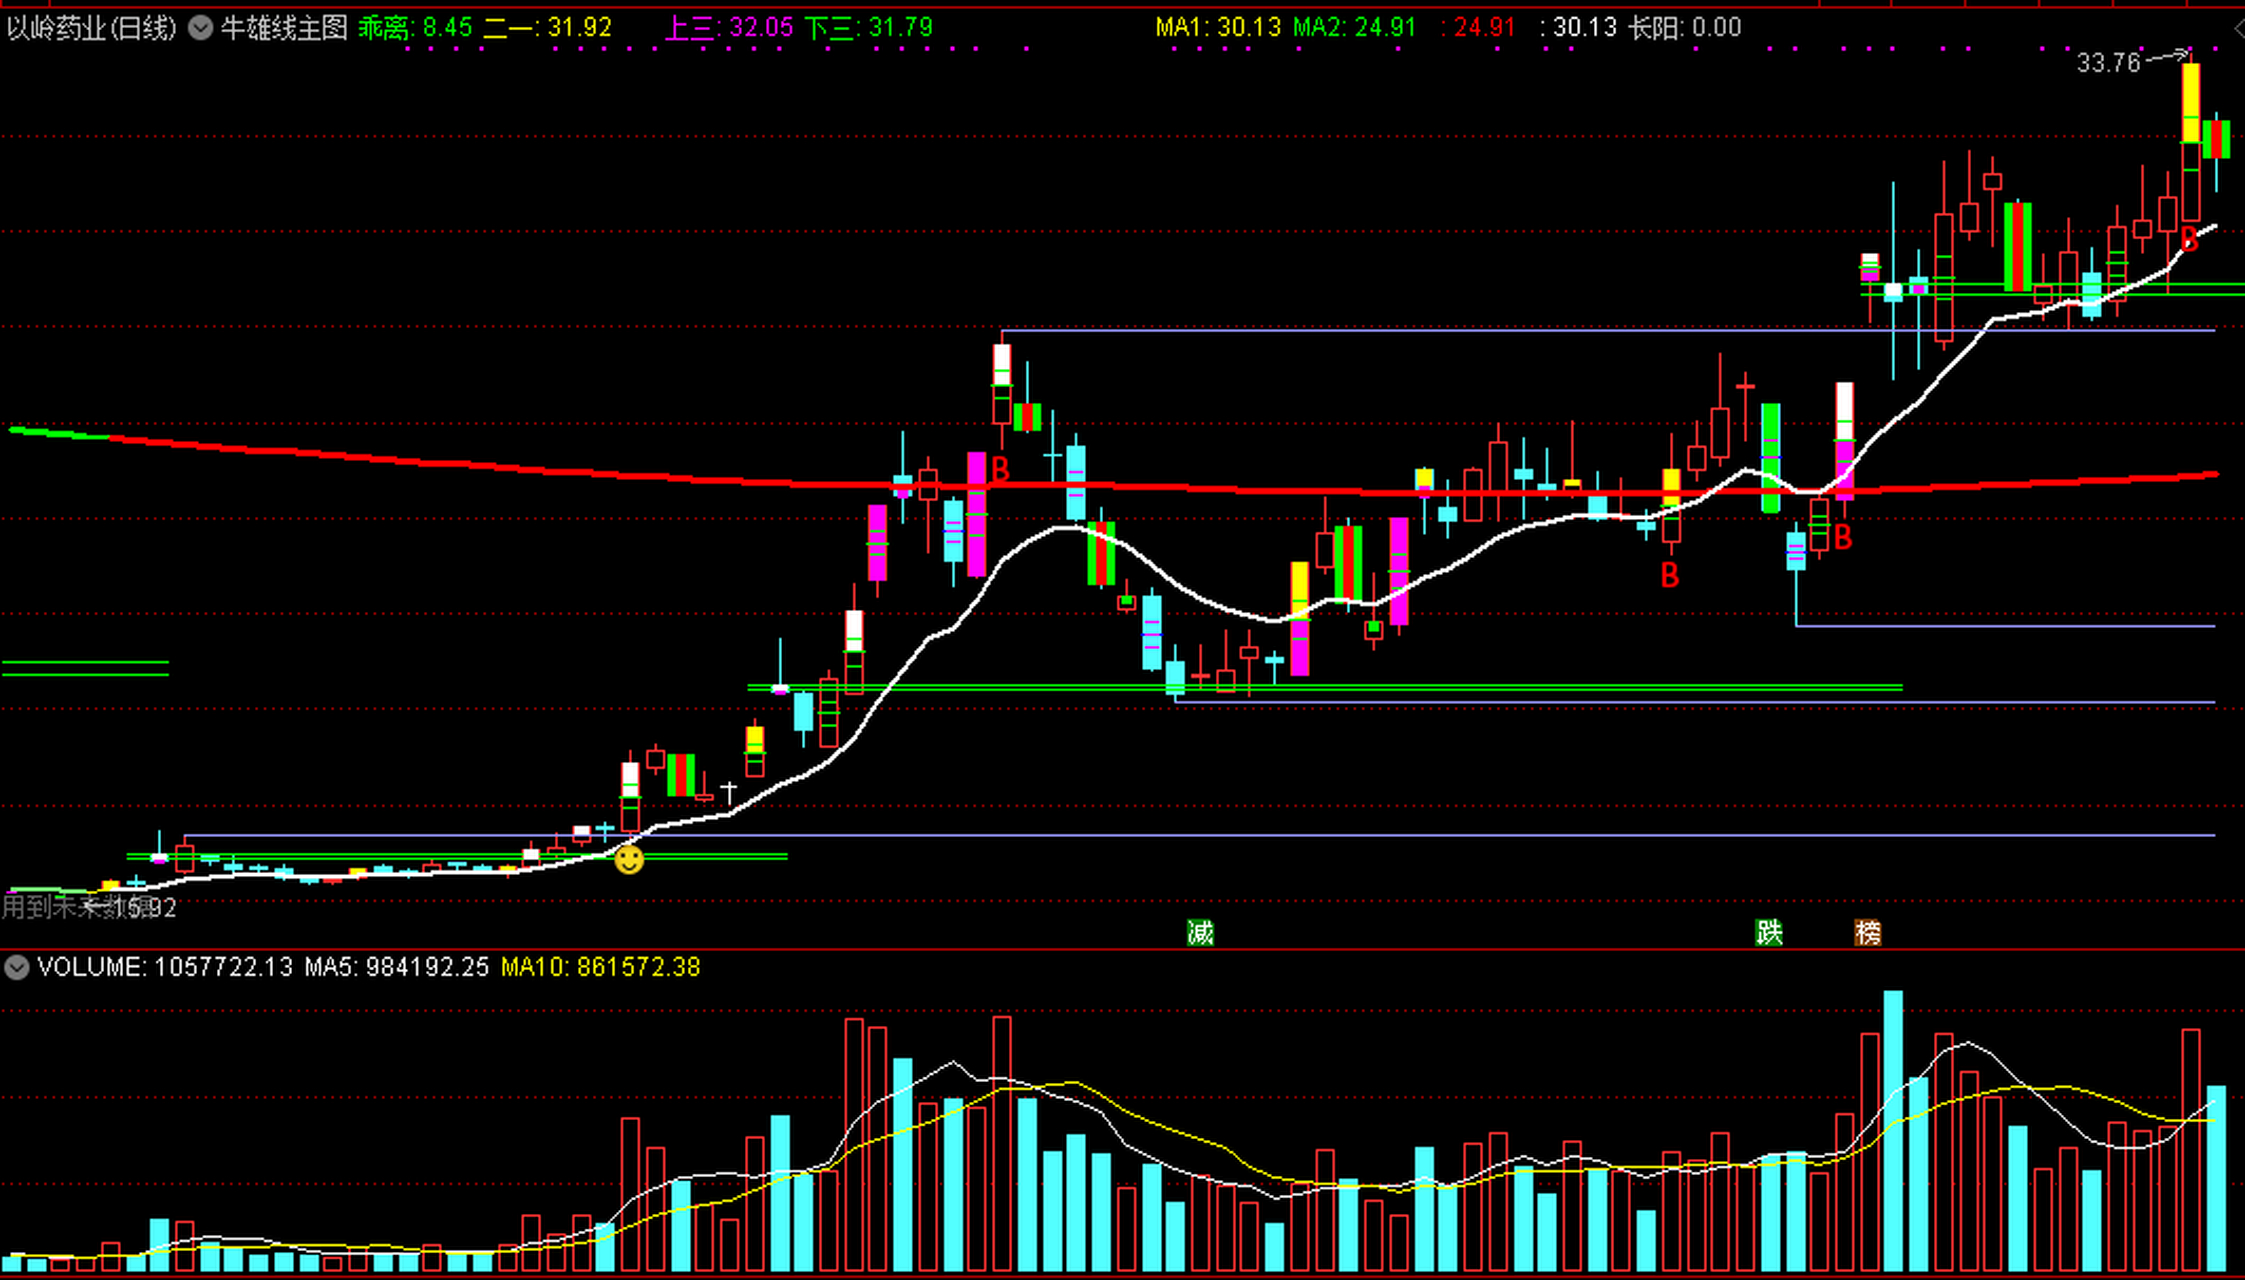Click the green 减 tag icon
Viewport: 2245px width, 1280px height.
click(x=1200, y=933)
